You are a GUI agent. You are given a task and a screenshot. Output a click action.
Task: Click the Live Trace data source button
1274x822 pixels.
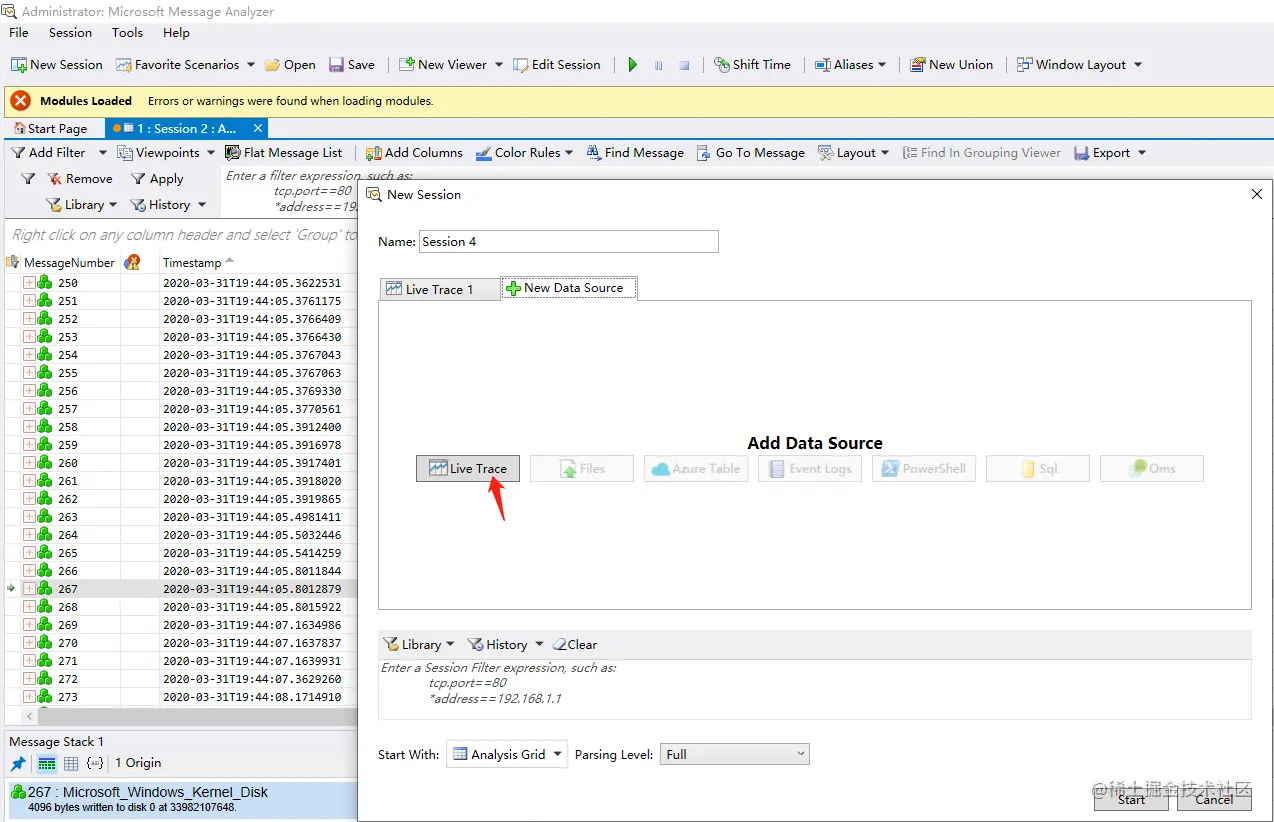(x=468, y=468)
